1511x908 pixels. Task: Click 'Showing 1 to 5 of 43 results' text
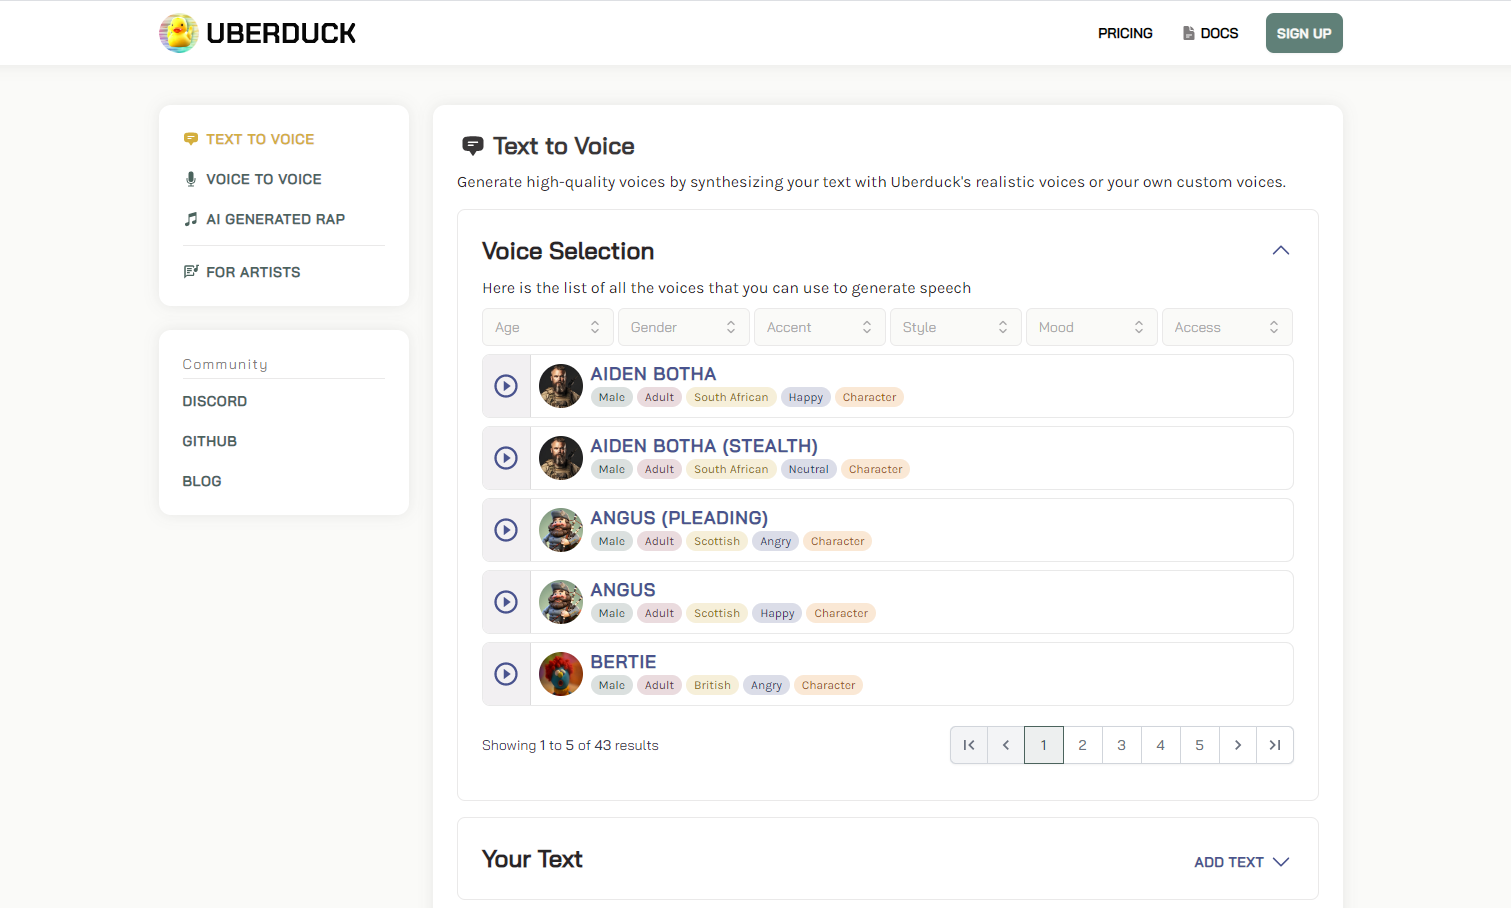click(x=570, y=745)
